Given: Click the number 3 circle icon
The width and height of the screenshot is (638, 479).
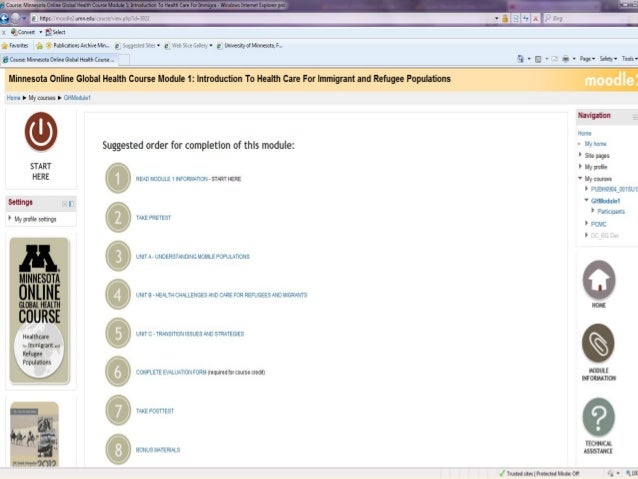Looking at the screenshot, I should point(118,256).
